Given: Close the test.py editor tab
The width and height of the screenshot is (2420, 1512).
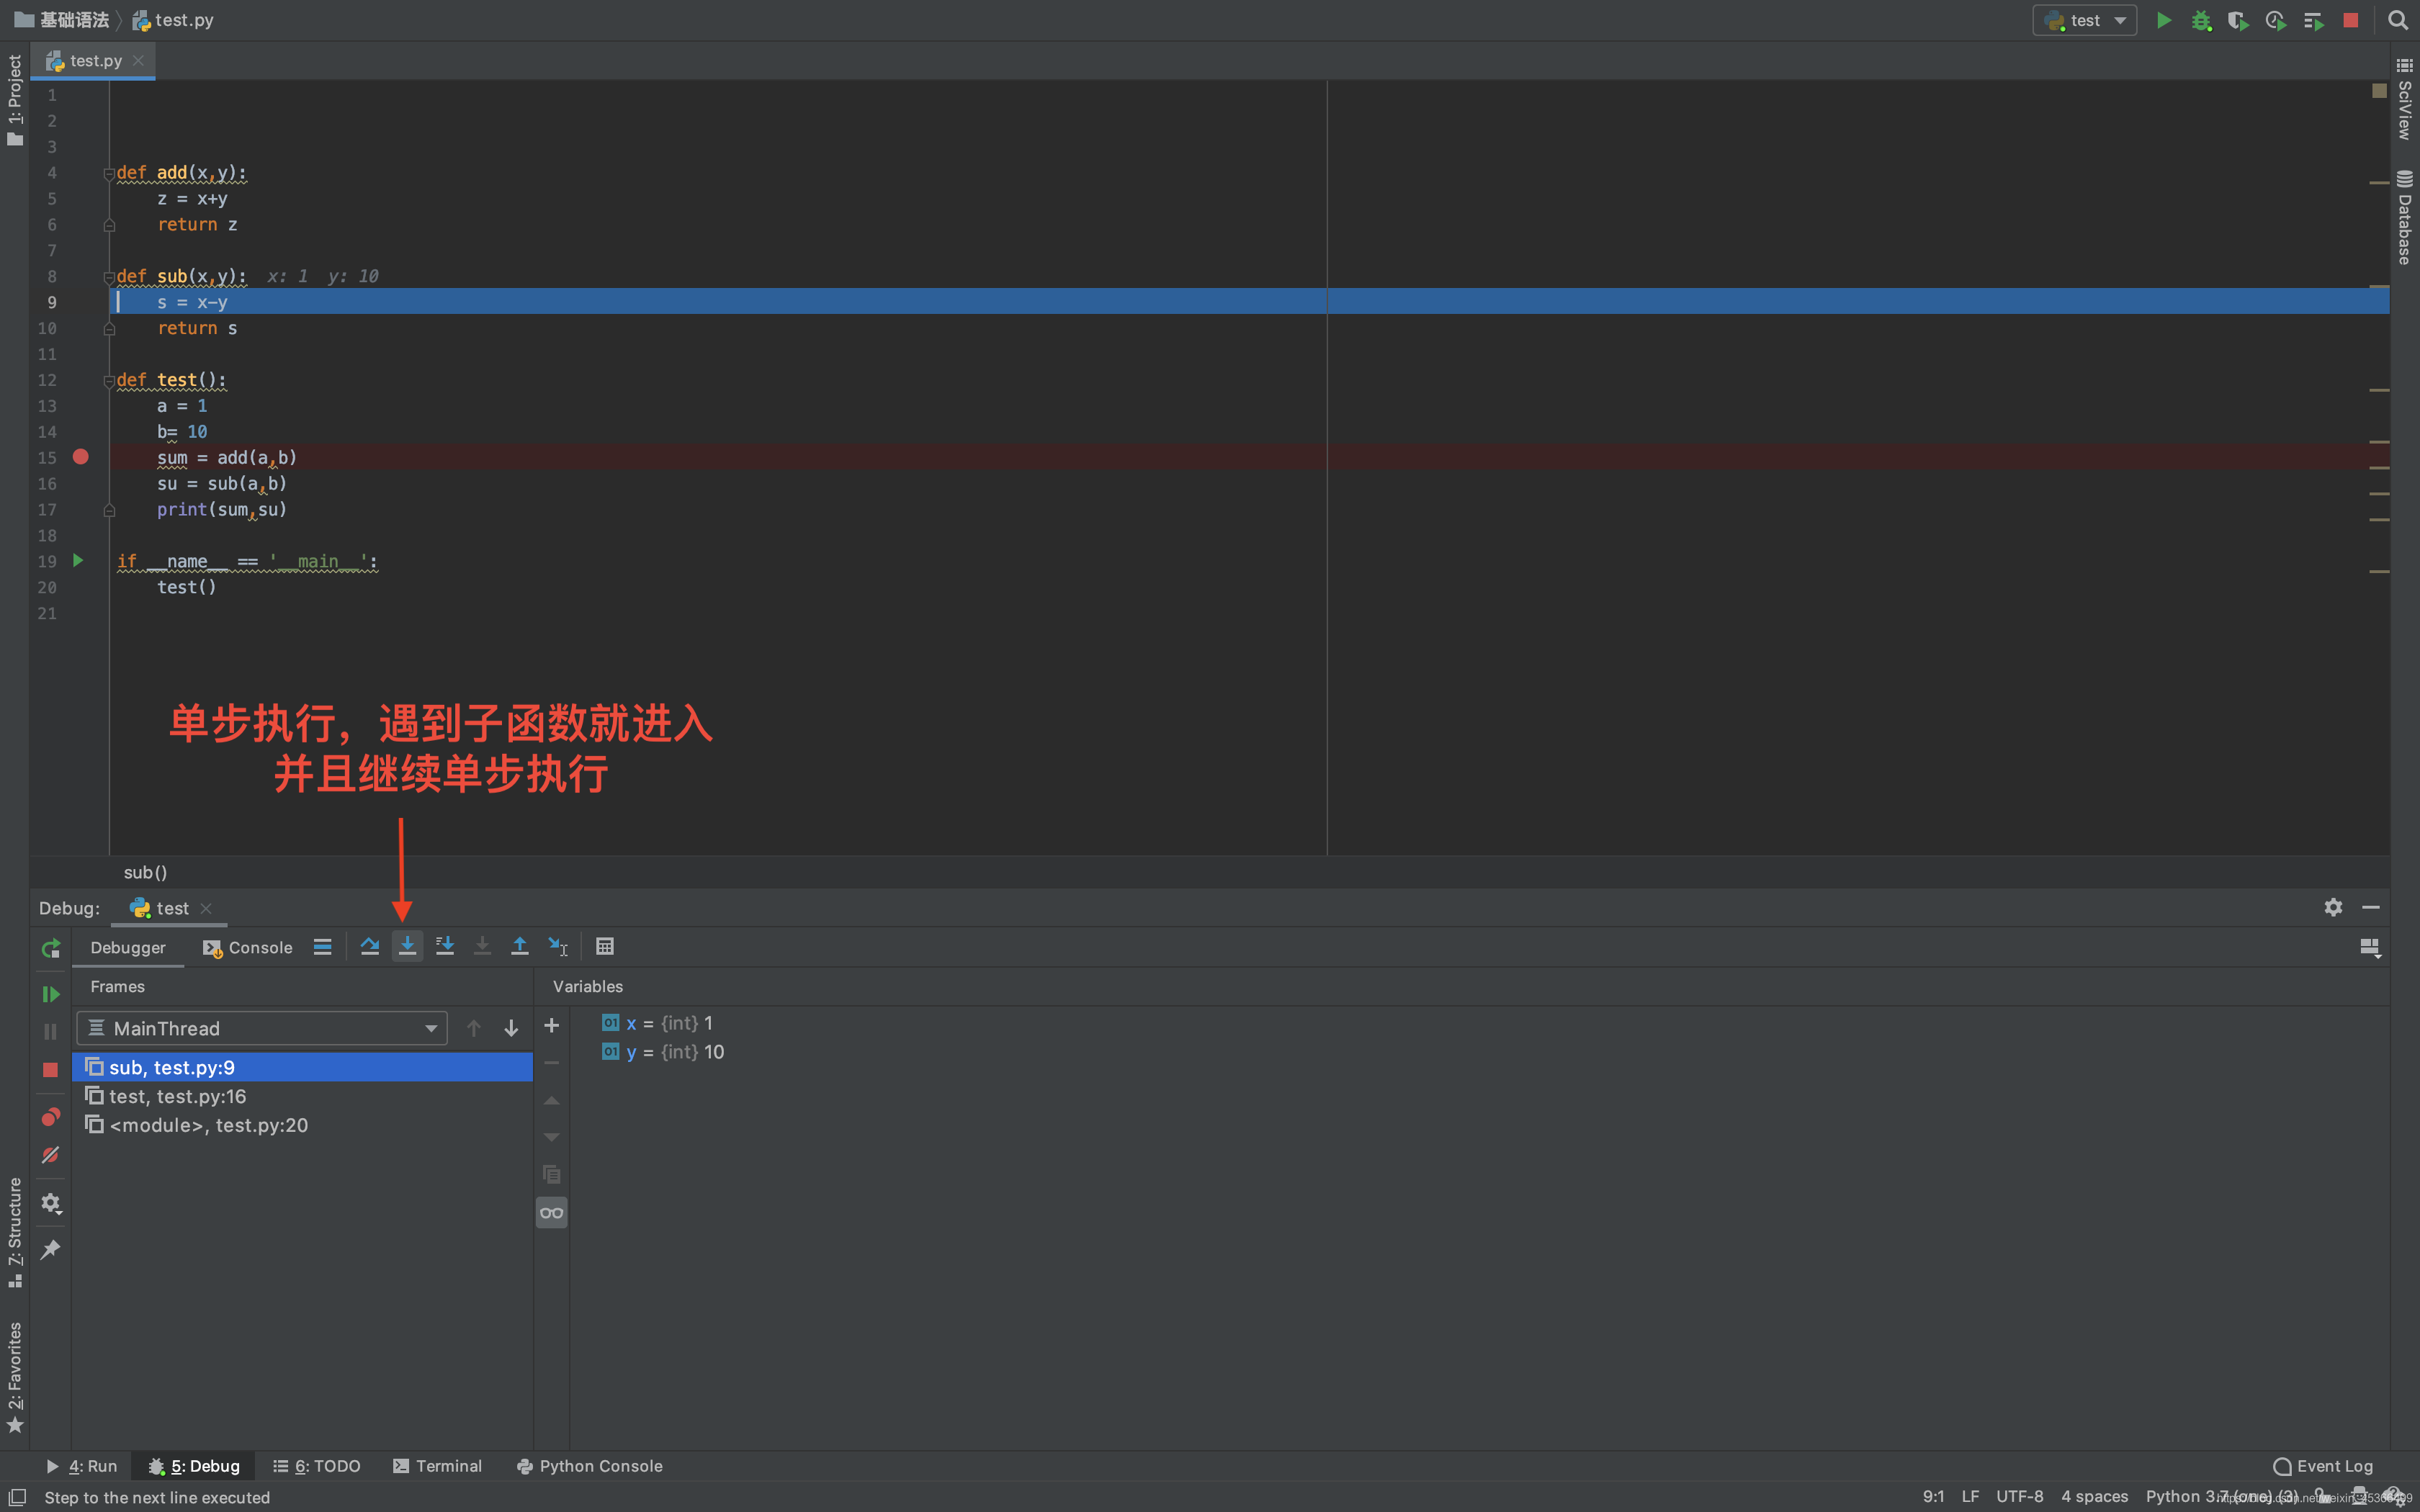Looking at the screenshot, I should 138,61.
